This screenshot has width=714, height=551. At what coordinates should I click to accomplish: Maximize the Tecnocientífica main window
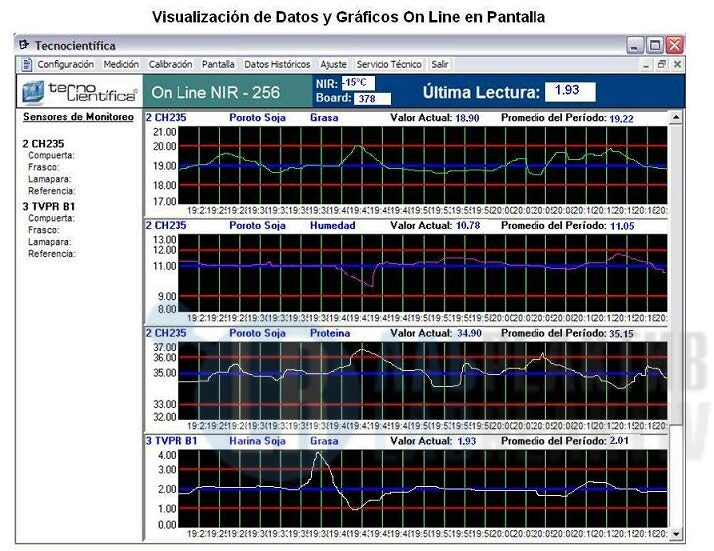(x=655, y=46)
